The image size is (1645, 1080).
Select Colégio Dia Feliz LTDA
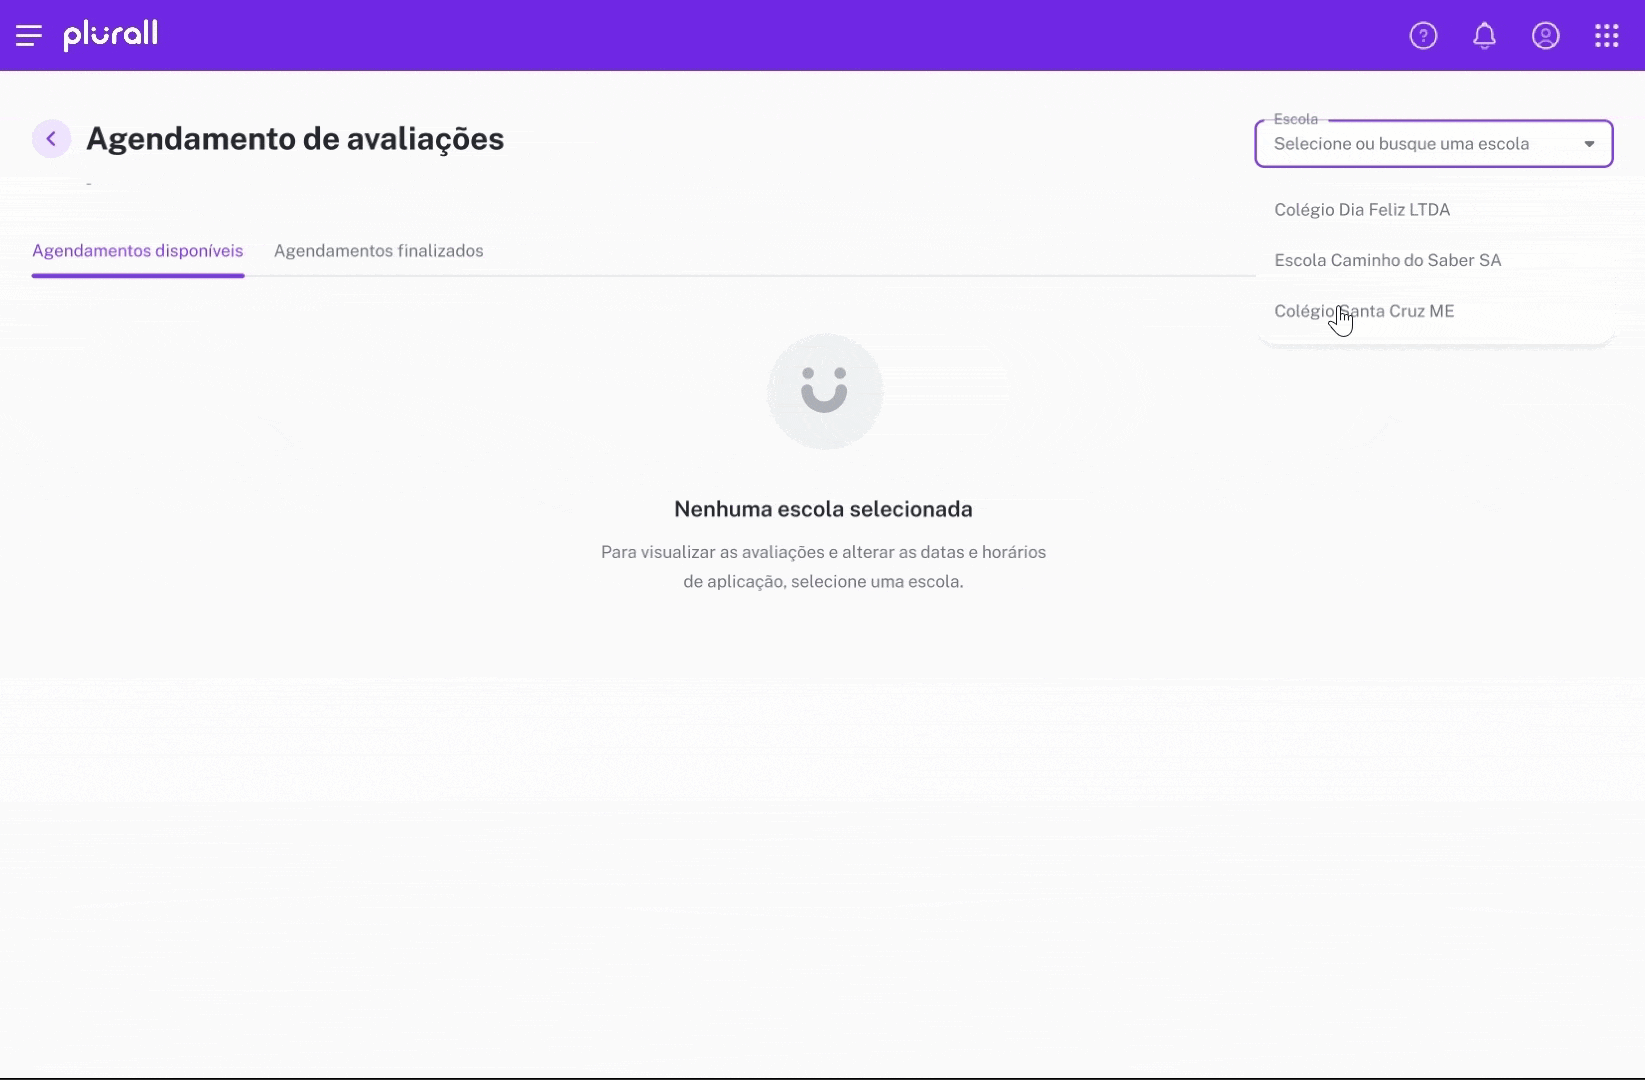coord(1361,210)
